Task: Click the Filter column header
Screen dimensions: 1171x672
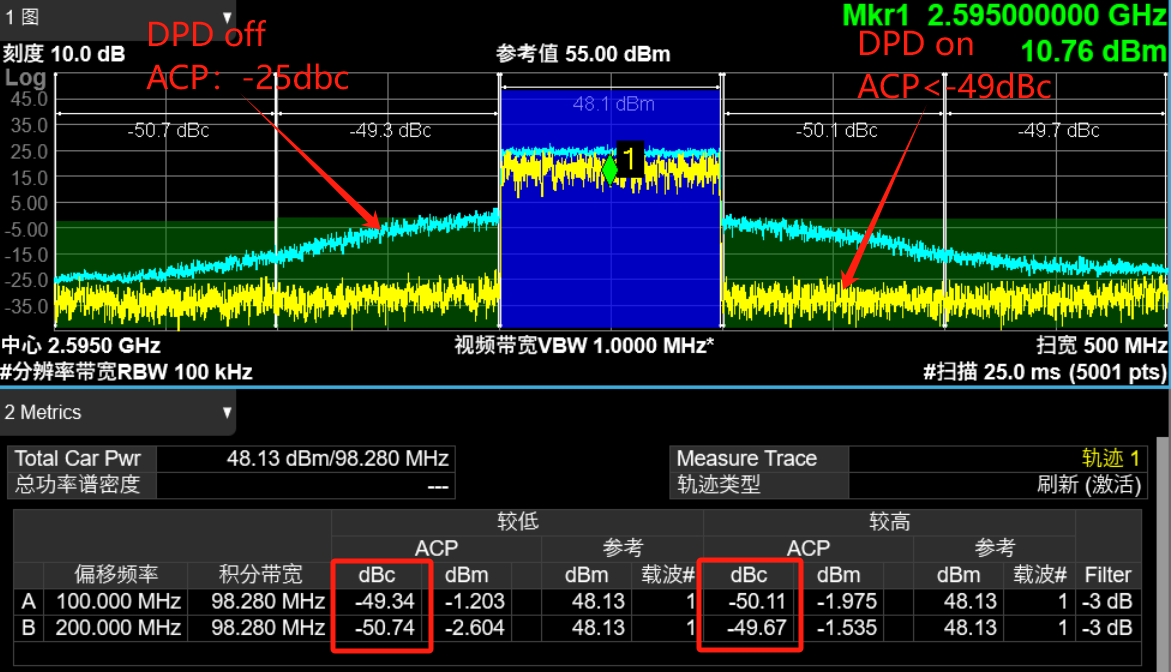Action: [x=1107, y=575]
